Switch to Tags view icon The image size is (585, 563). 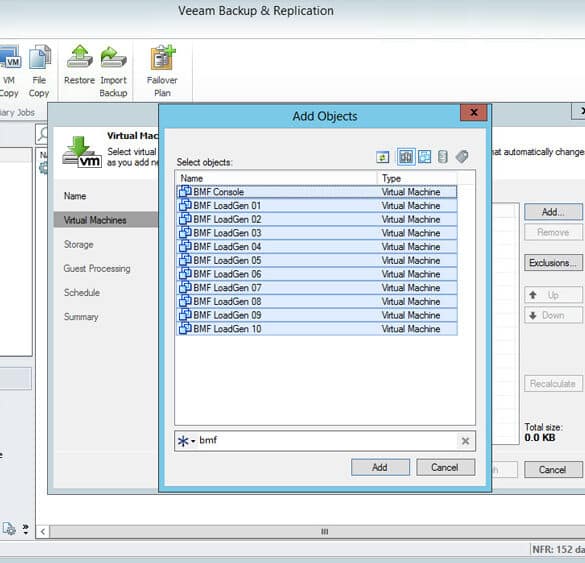462,157
